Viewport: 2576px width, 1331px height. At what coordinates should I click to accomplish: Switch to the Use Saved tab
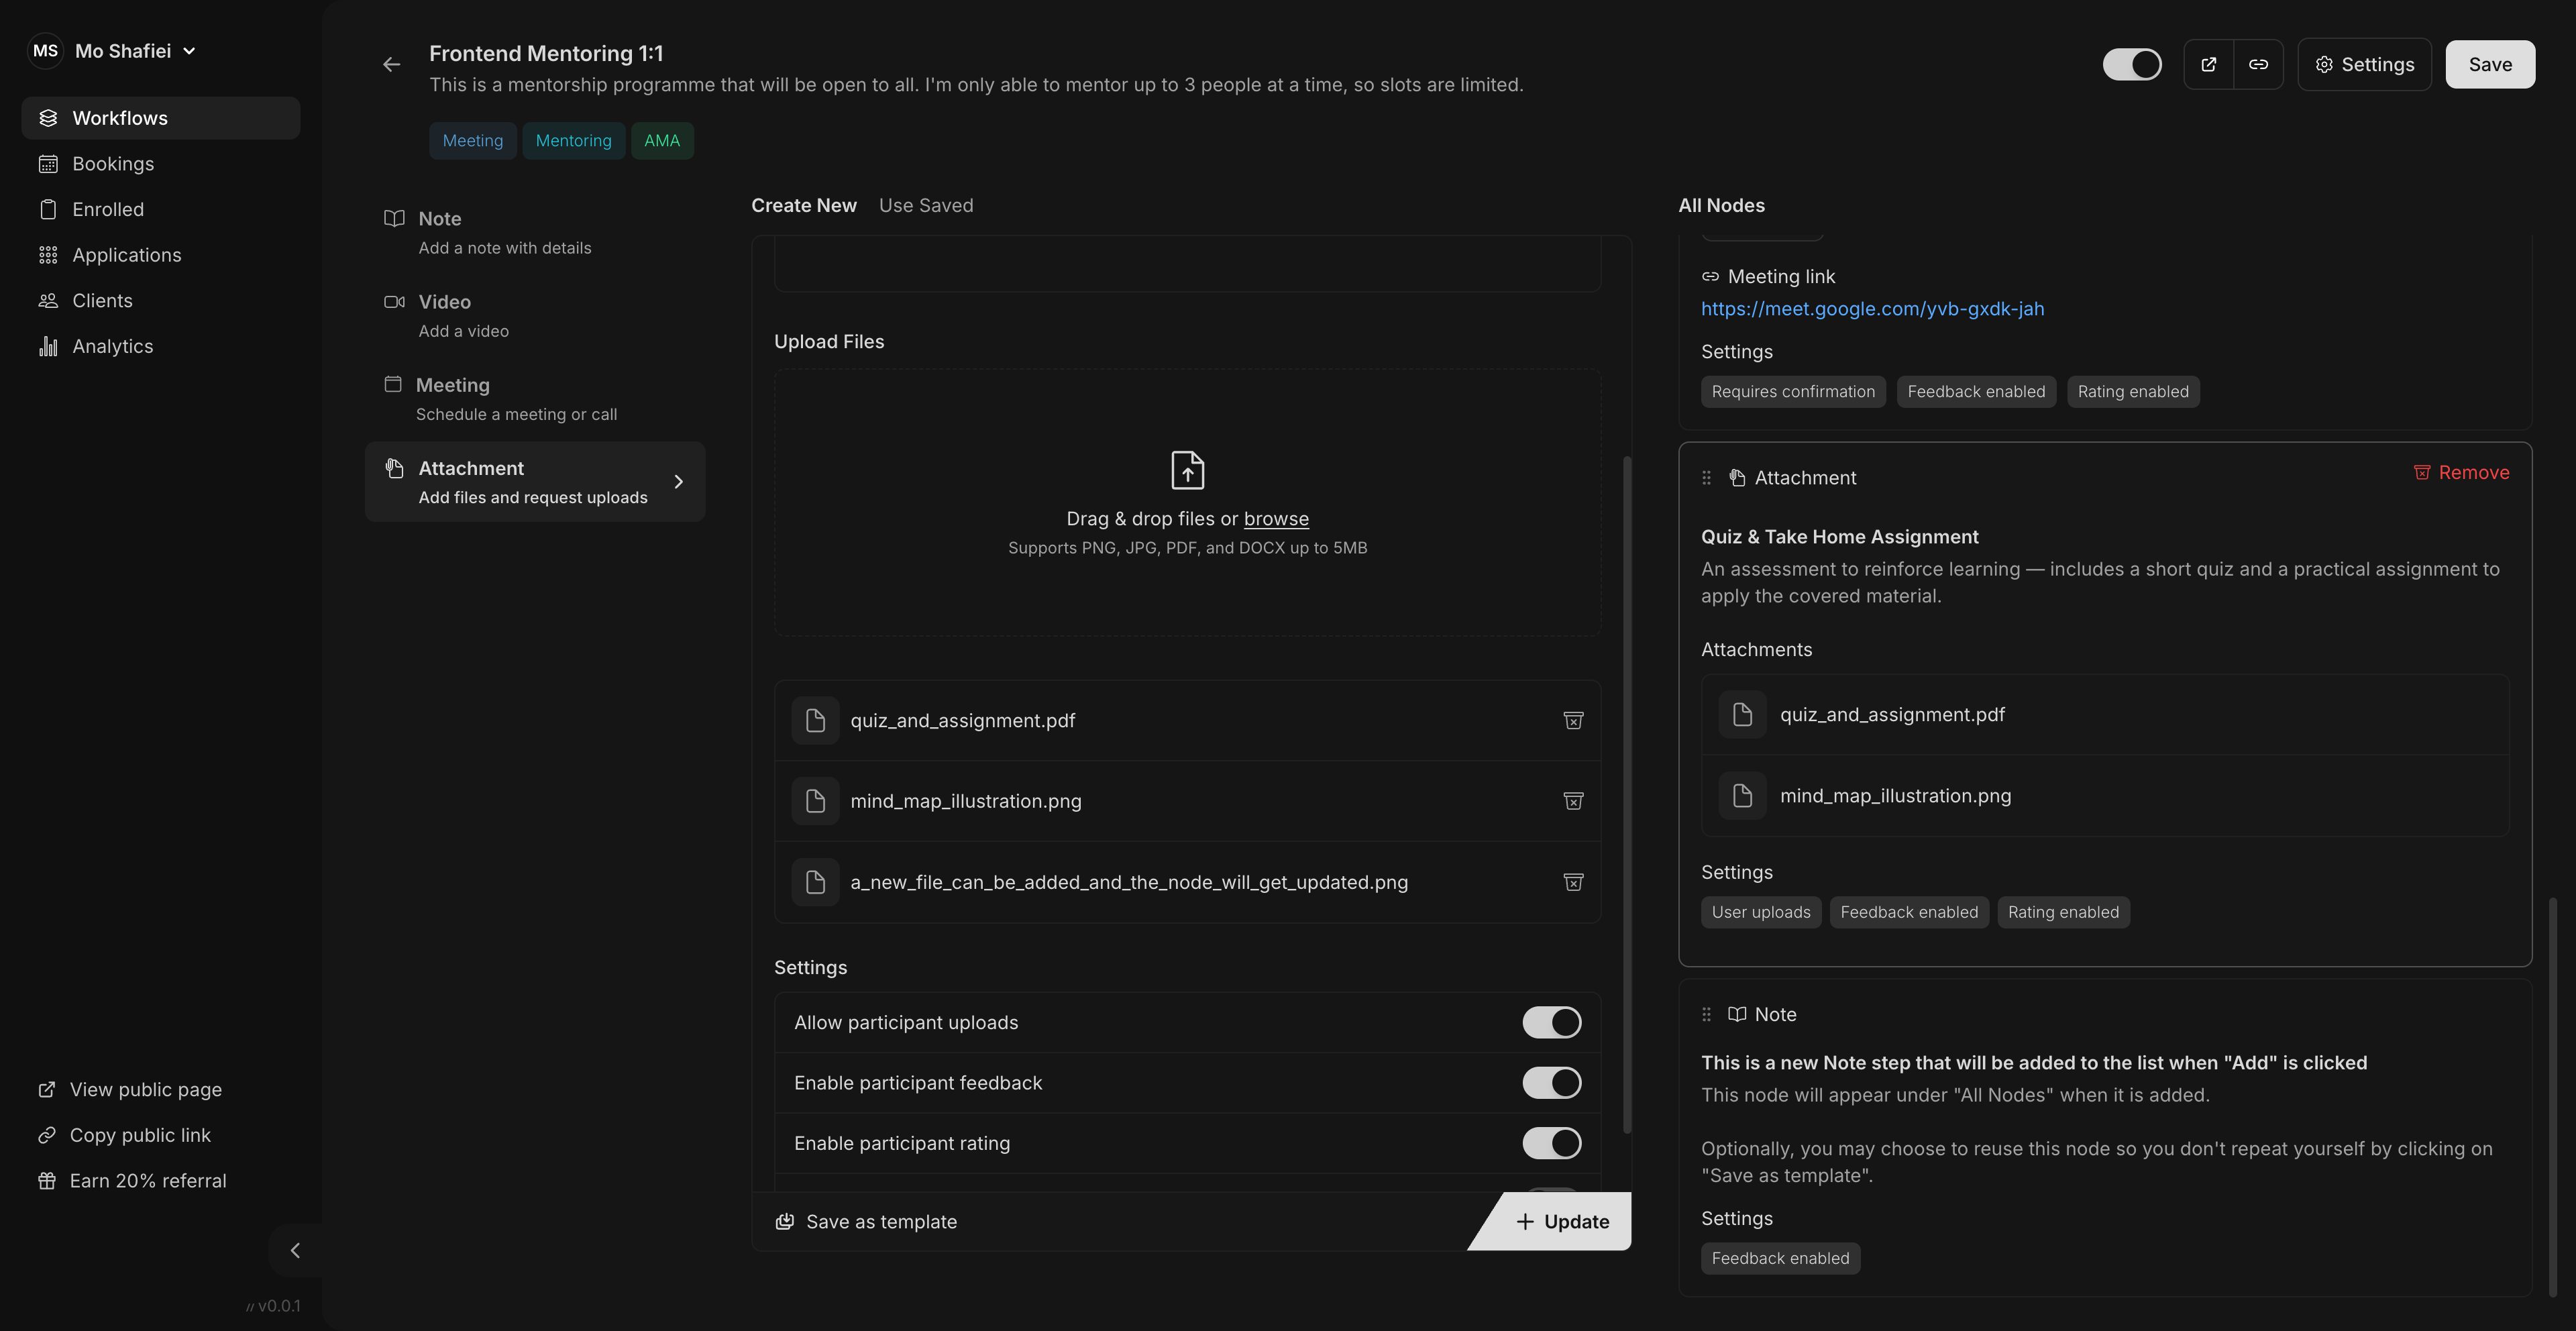[x=925, y=205]
